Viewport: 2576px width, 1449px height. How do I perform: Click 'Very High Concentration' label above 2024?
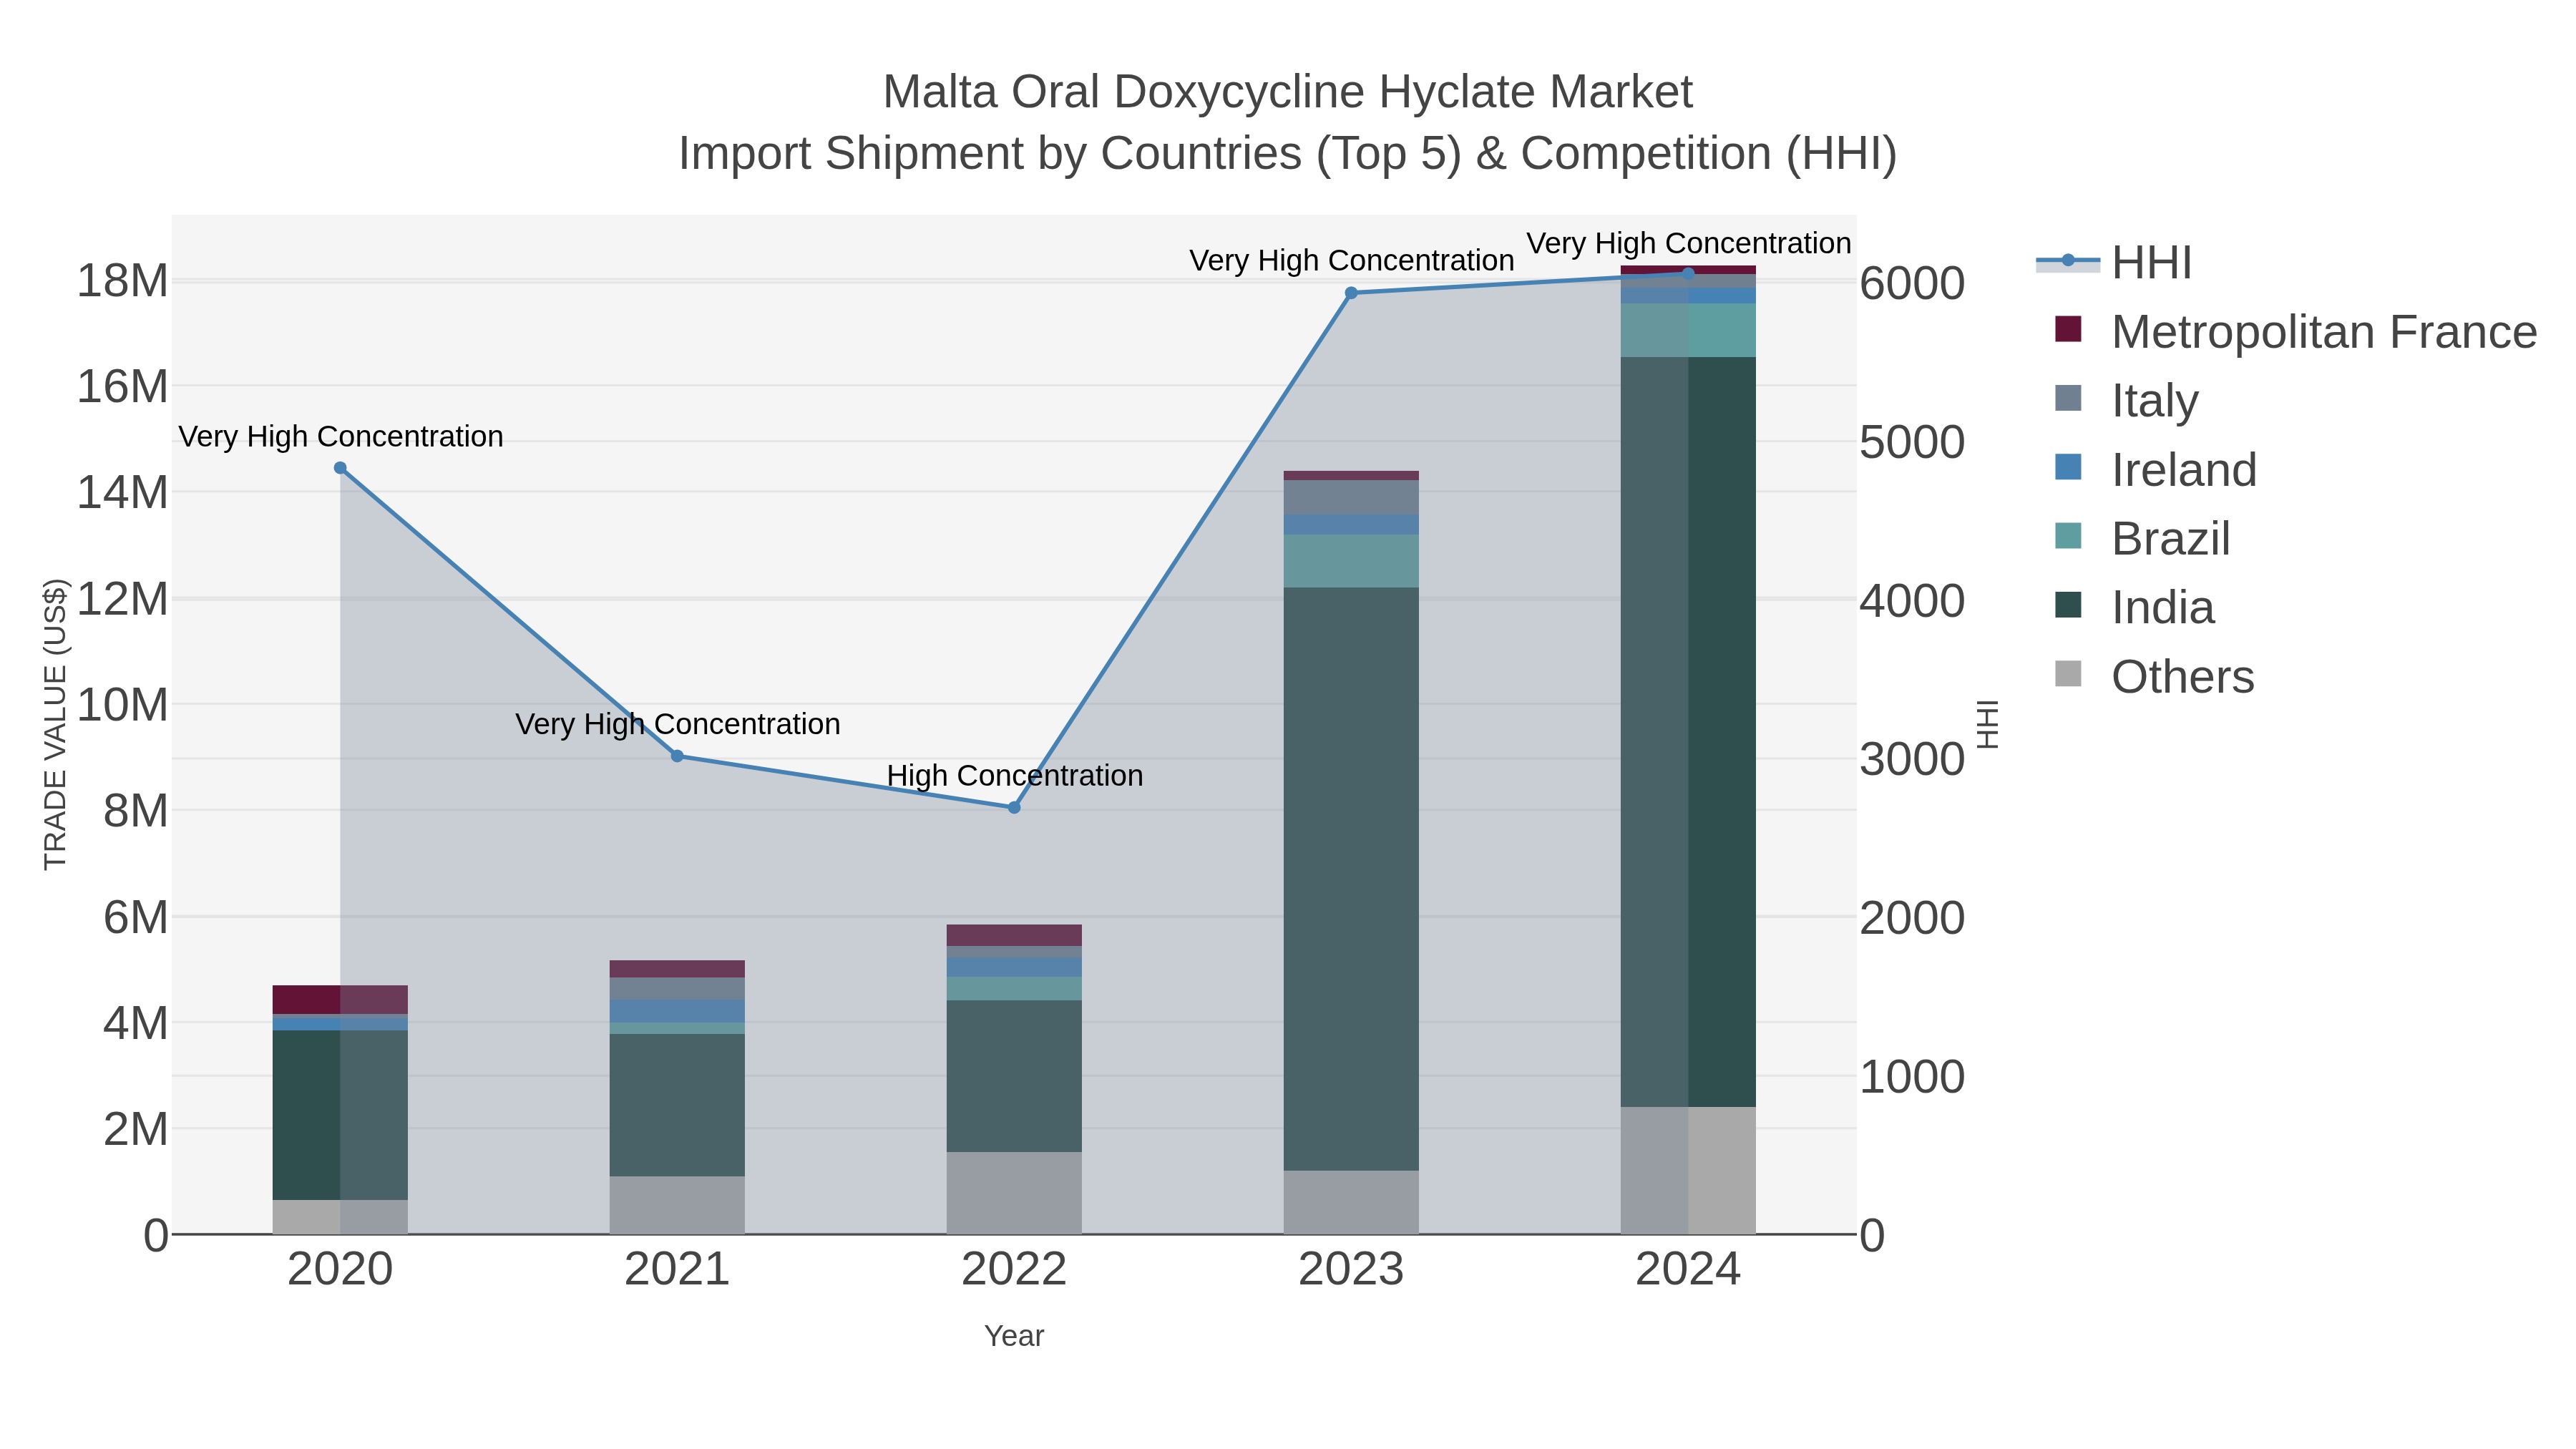(x=1688, y=244)
